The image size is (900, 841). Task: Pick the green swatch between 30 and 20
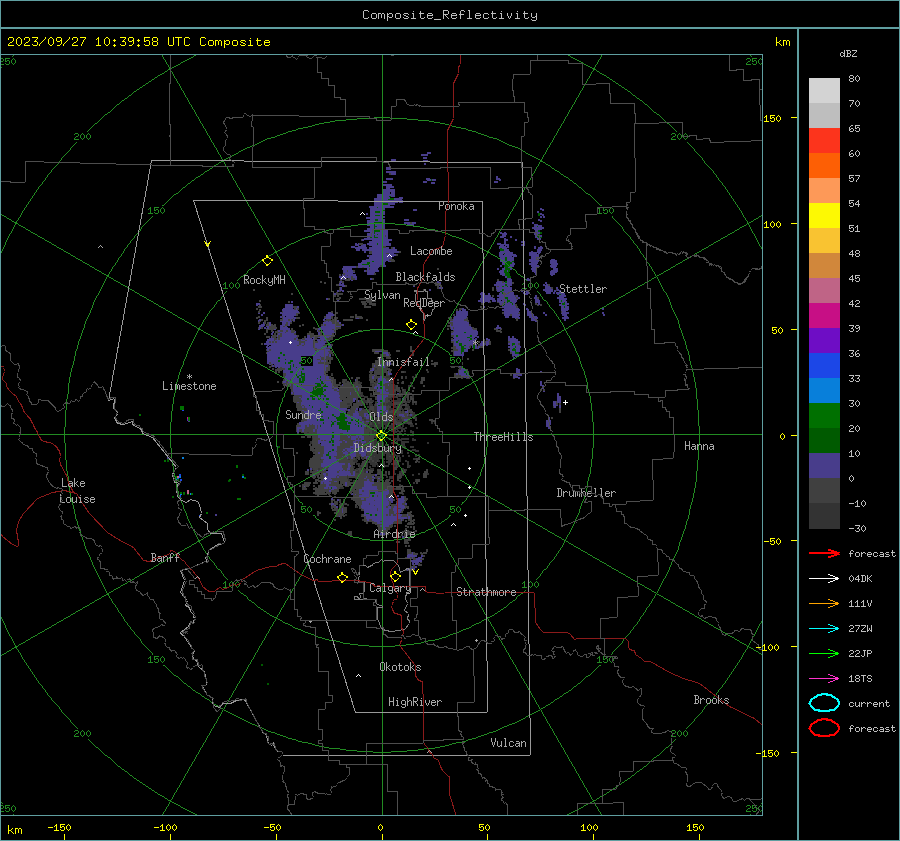[x=824, y=415]
